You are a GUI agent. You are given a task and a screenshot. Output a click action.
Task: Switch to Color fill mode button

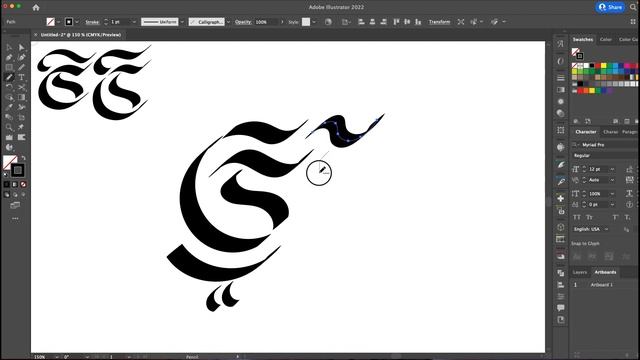[7, 184]
